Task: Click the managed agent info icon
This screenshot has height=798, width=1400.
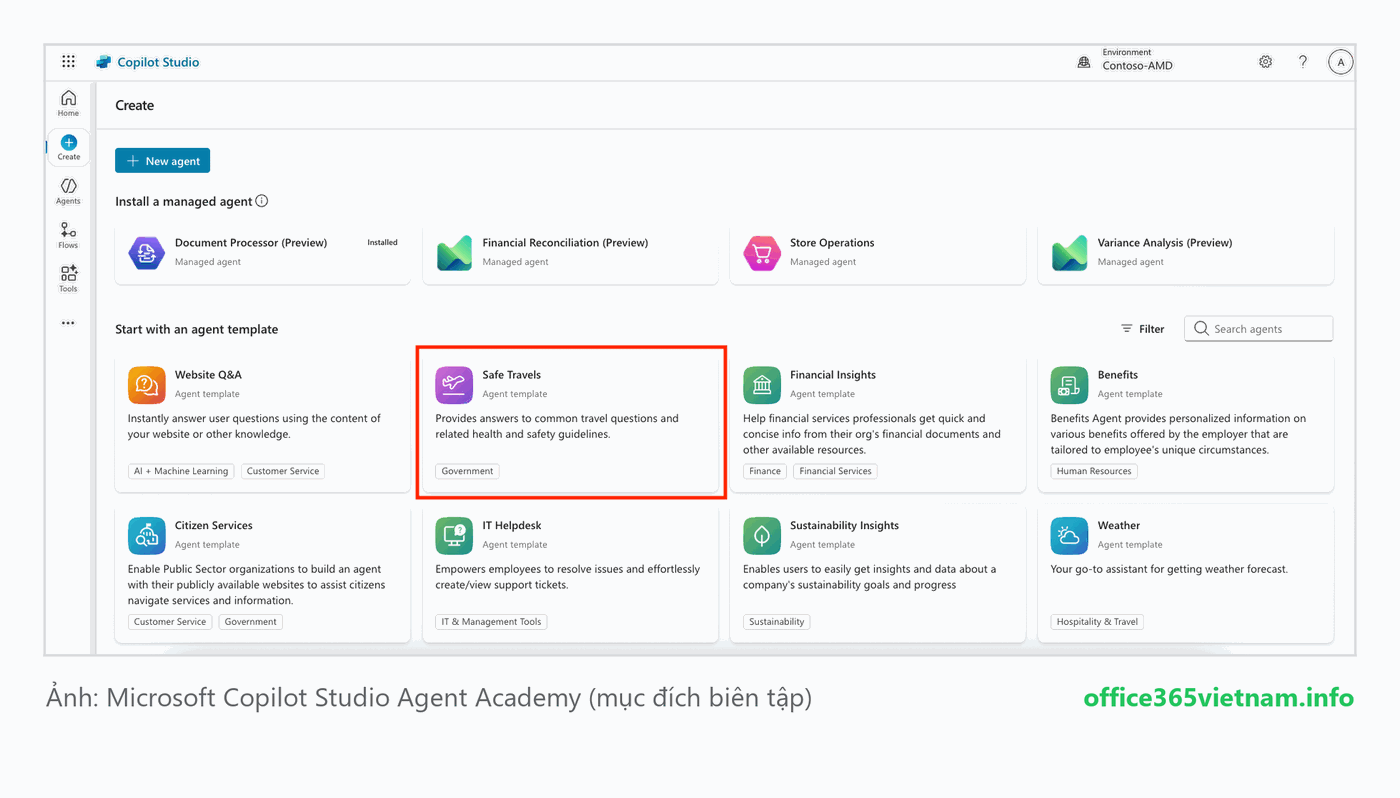Action: tap(262, 201)
